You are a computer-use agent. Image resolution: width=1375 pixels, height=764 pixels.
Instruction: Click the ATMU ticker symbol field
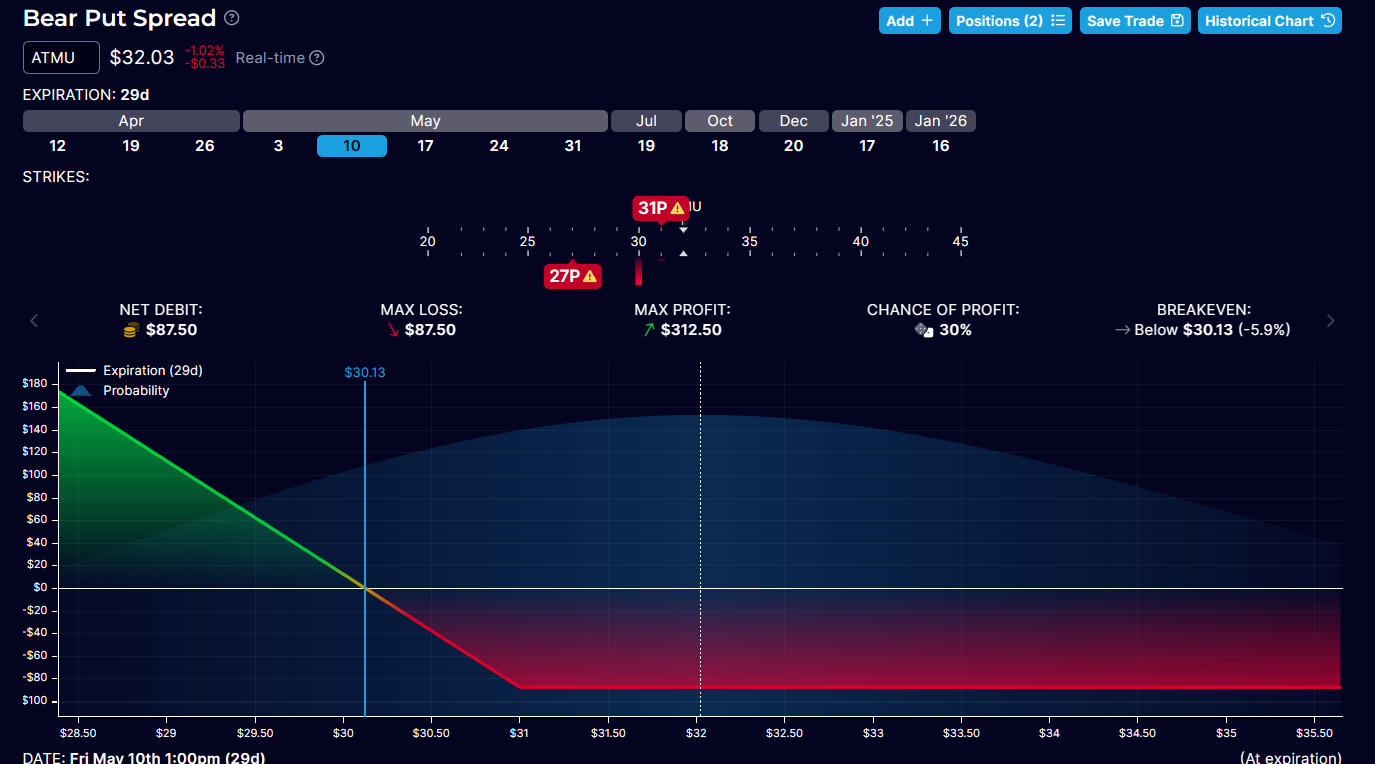point(62,58)
